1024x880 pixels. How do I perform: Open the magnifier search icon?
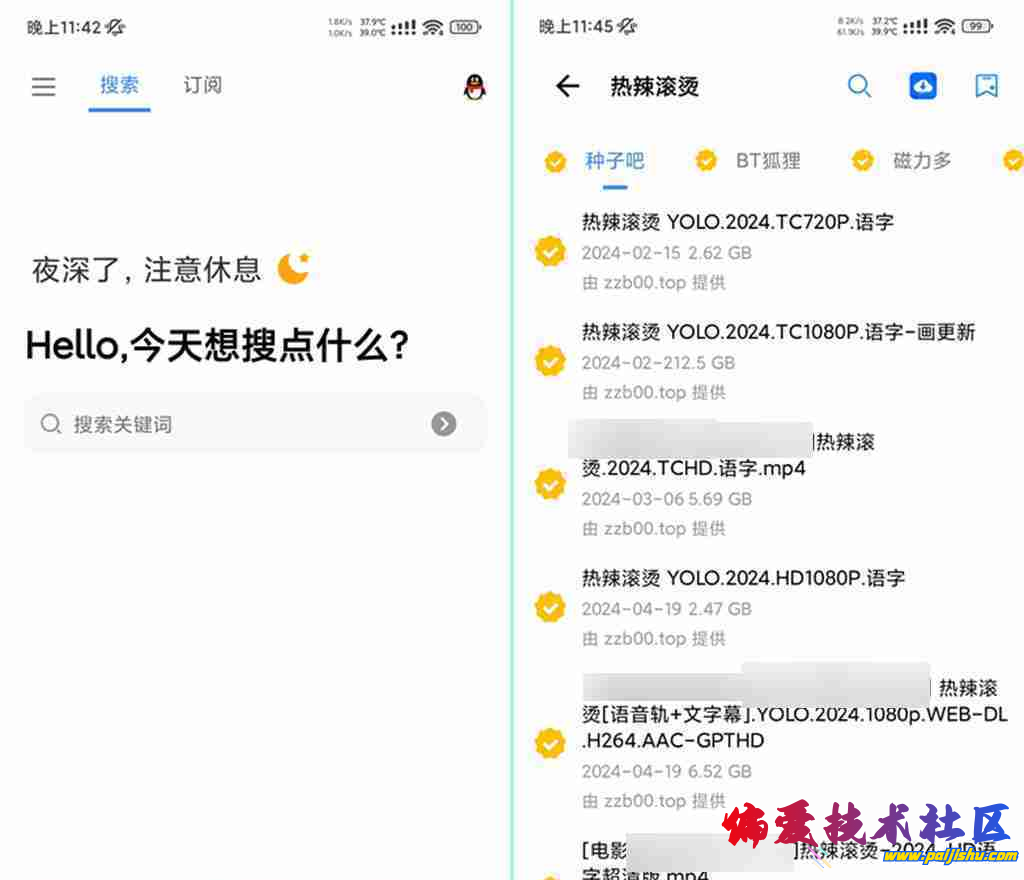[859, 86]
